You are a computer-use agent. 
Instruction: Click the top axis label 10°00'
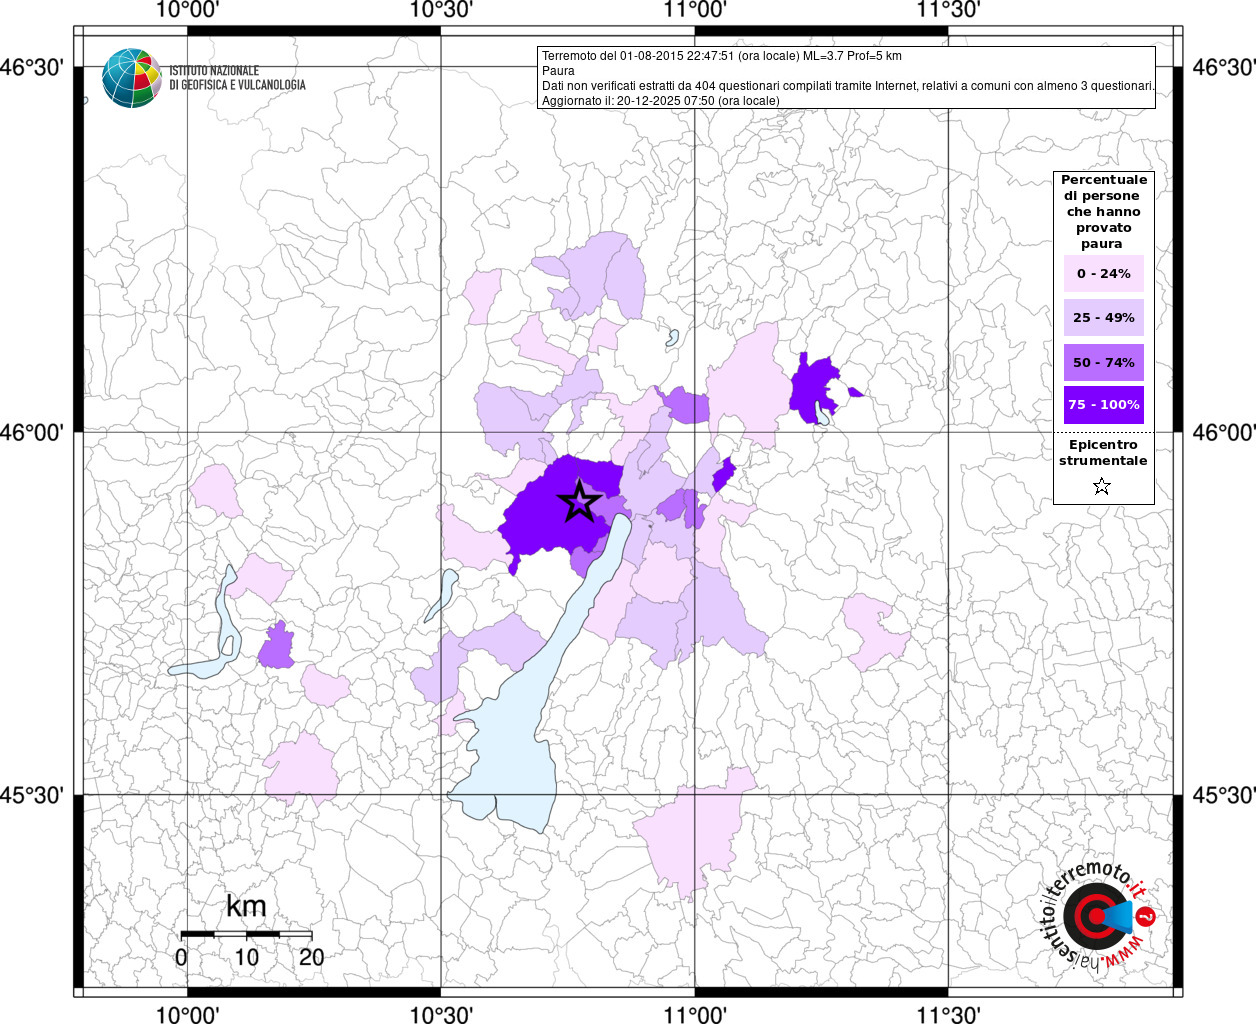tap(188, 11)
